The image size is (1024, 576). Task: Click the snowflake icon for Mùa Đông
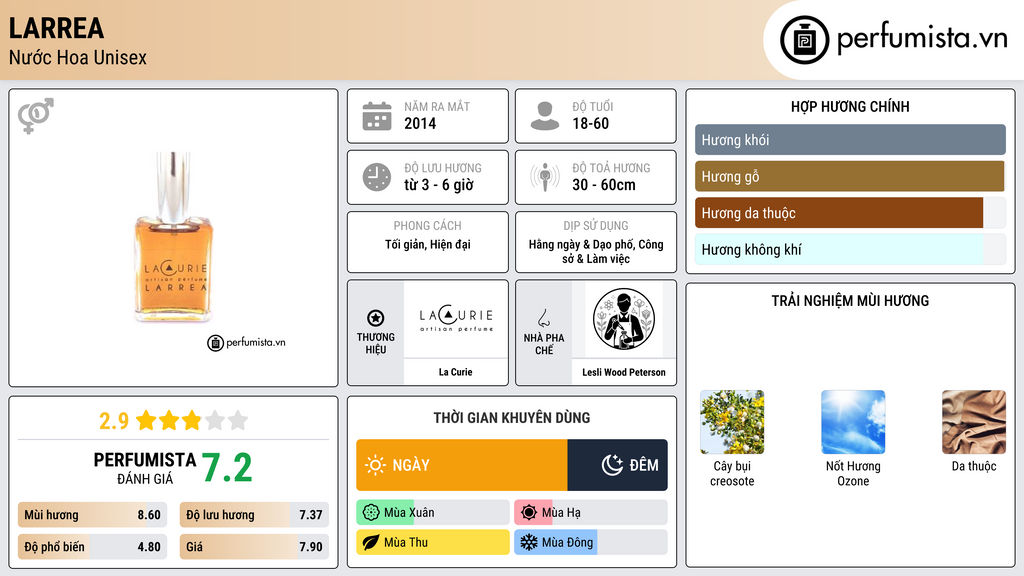point(529,542)
